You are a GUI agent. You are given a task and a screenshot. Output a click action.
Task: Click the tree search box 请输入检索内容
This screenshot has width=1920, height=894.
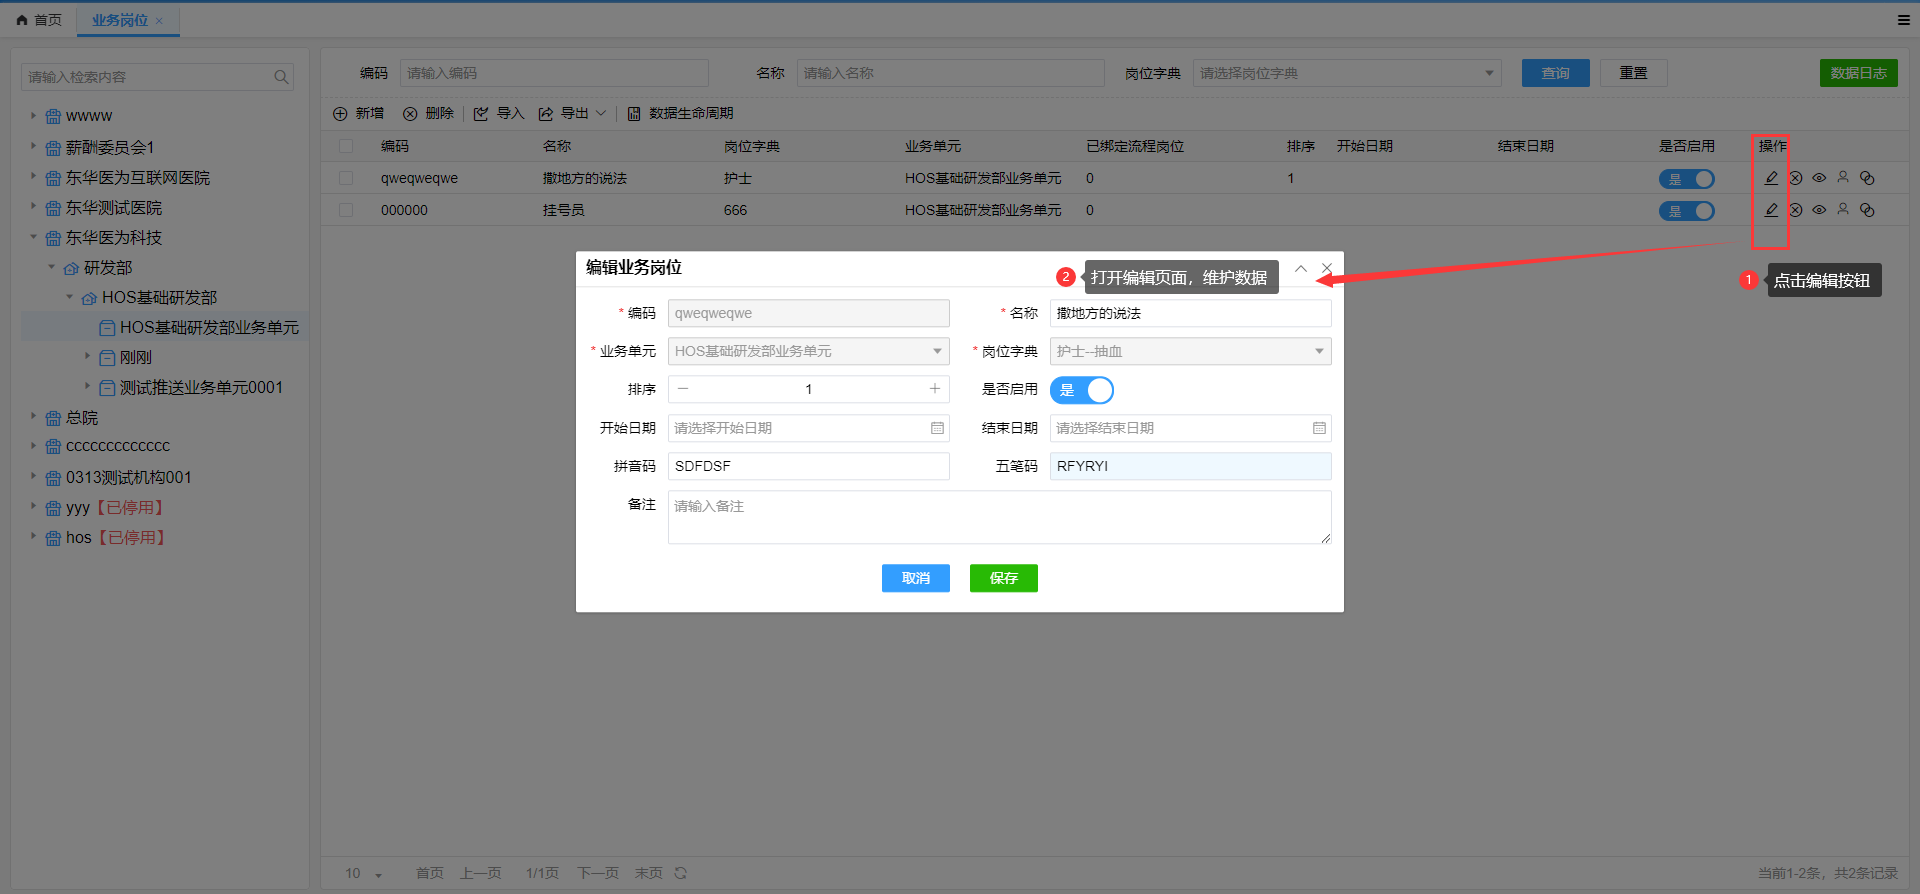157,77
